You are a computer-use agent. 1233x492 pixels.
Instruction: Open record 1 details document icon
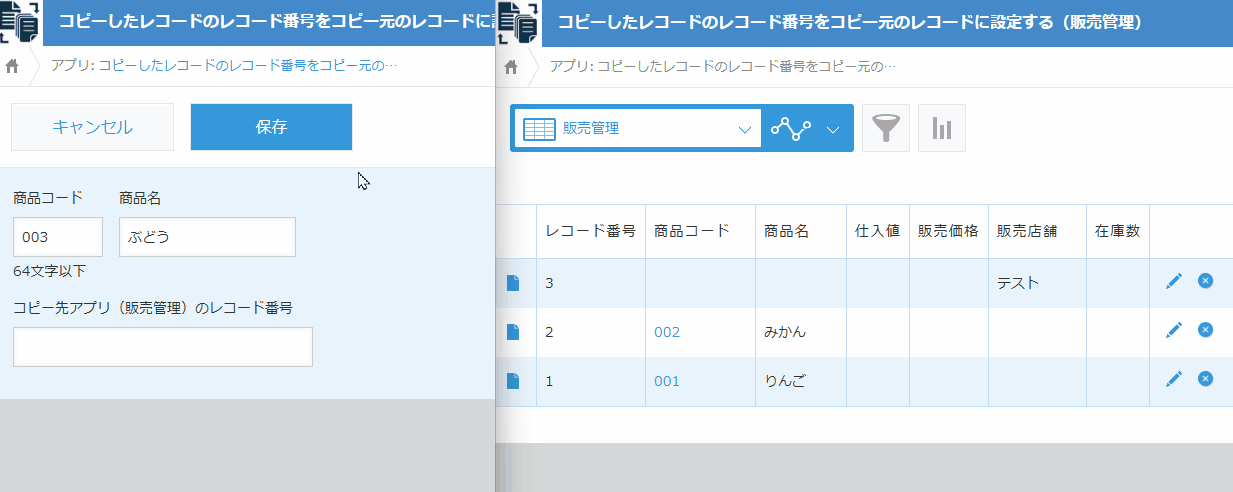513,381
